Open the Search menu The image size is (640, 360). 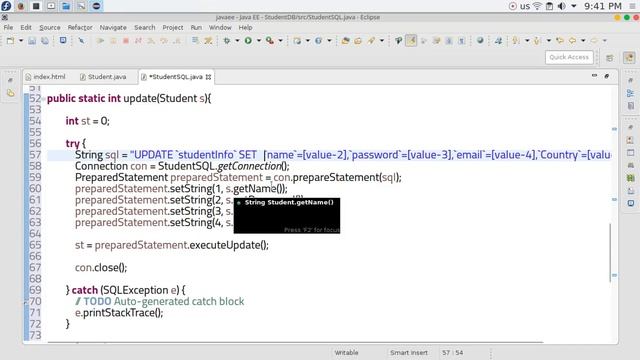(144, 27)
